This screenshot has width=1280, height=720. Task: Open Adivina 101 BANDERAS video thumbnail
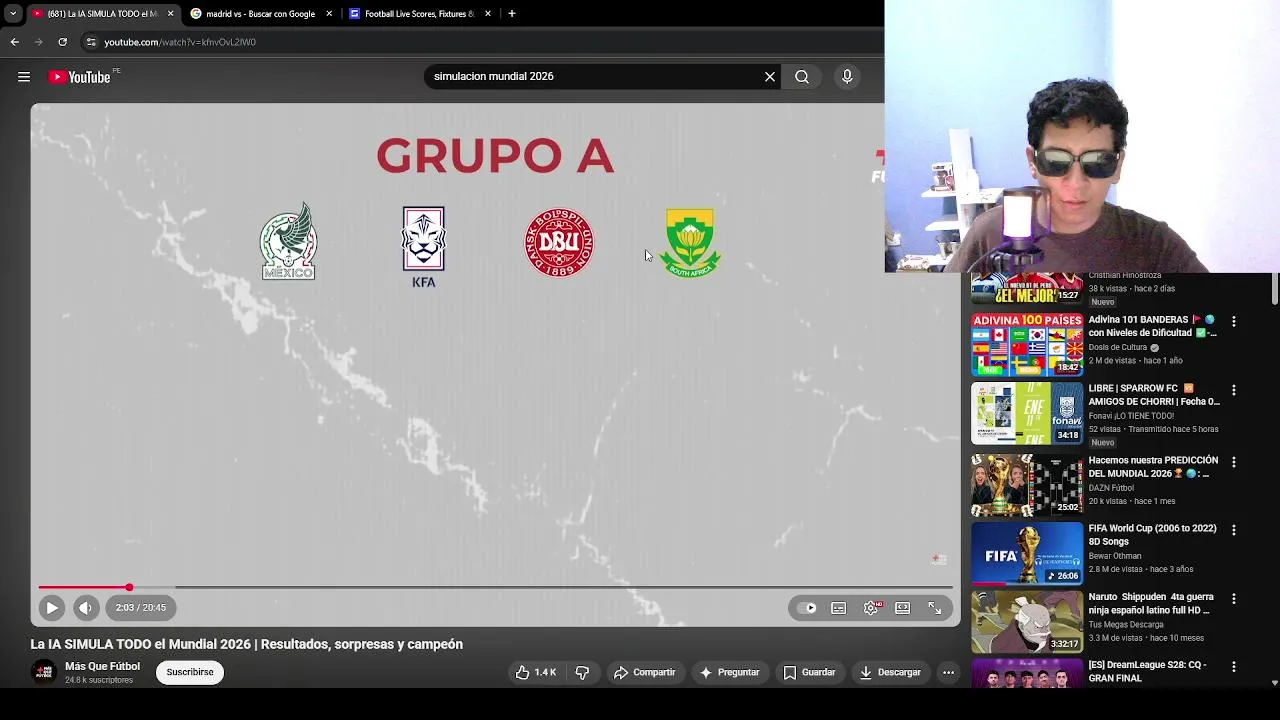pyautogui.click(x=1027, y=345)
